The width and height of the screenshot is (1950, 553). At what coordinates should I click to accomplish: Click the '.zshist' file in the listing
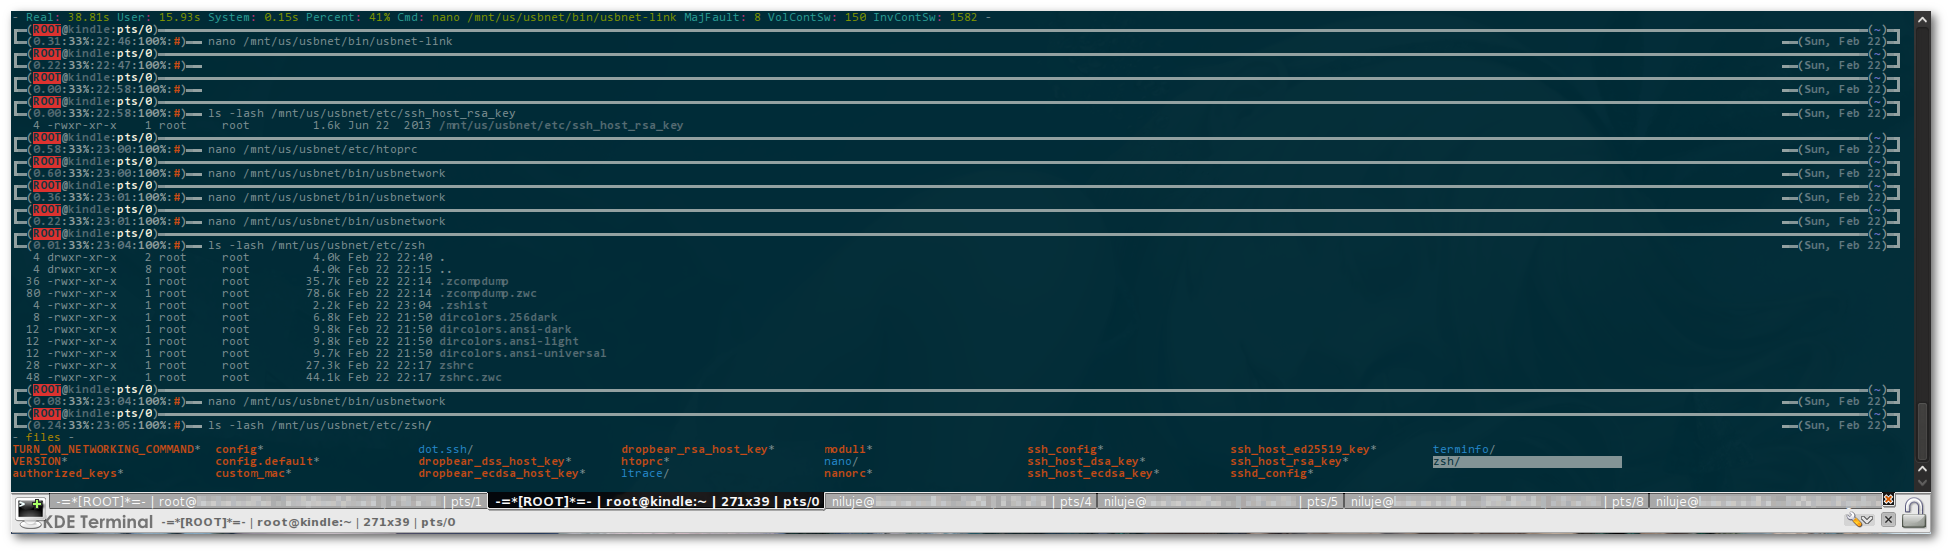pos(464,306)
